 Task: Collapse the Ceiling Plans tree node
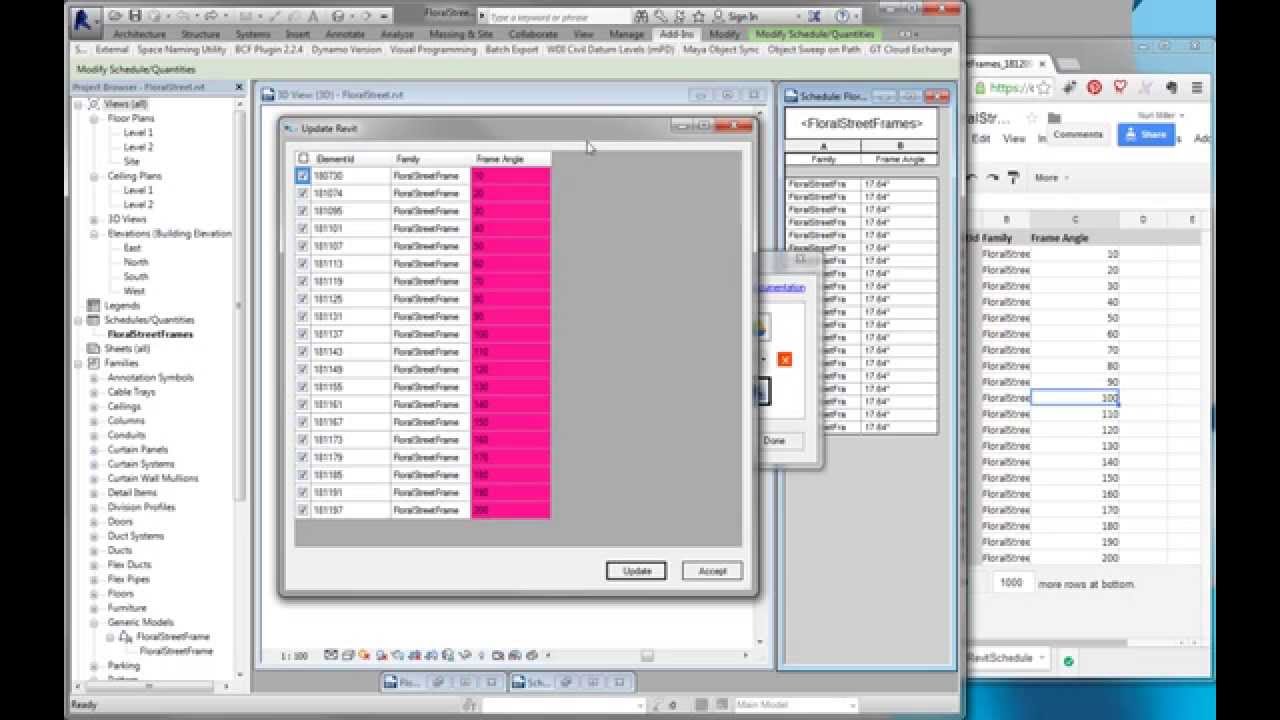(95, 176)
